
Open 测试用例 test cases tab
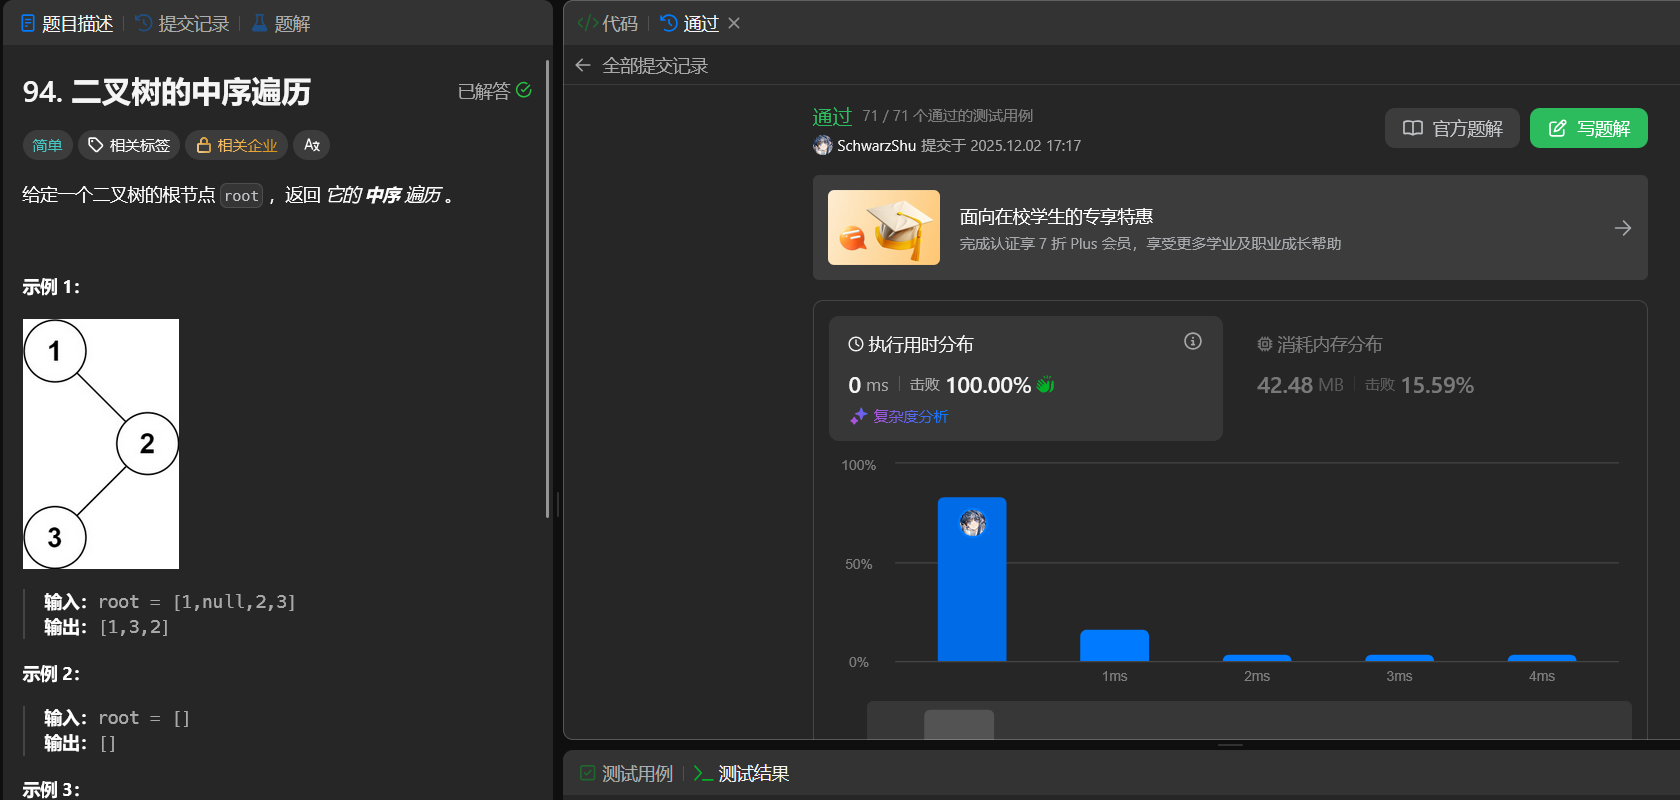(627, 774)
